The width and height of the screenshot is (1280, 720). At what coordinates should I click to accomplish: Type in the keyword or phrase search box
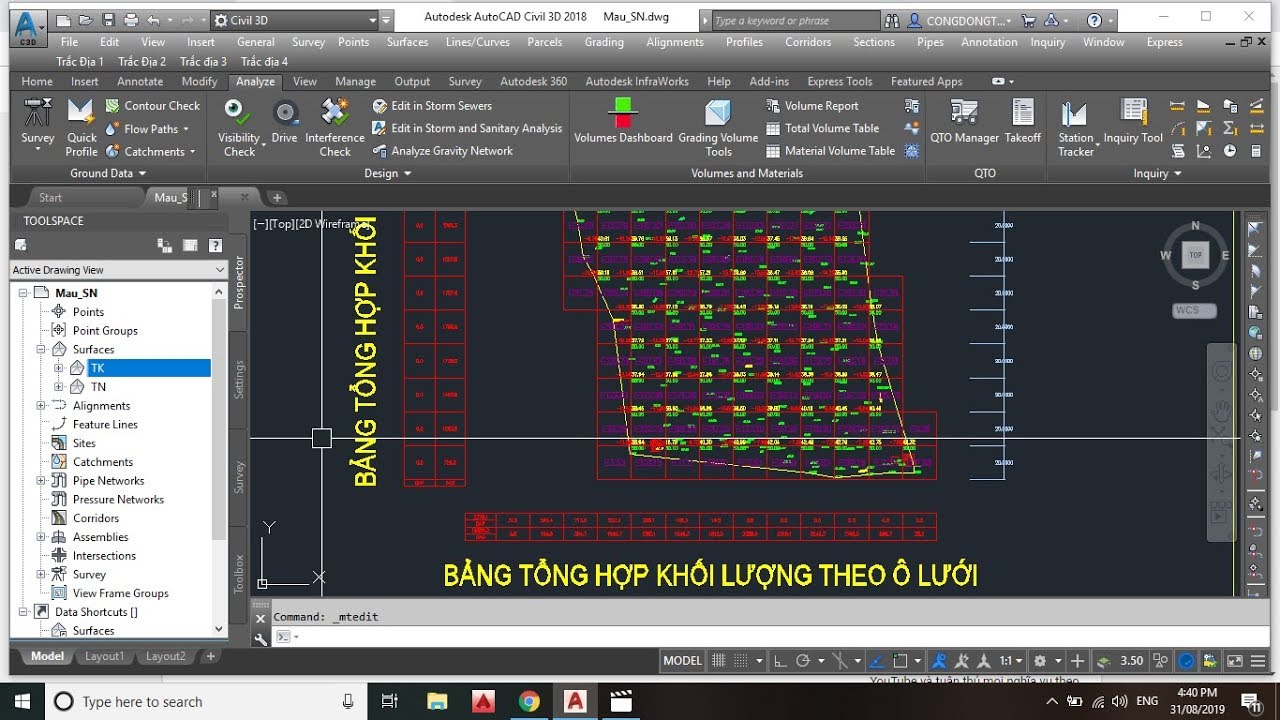coord(795,20)
